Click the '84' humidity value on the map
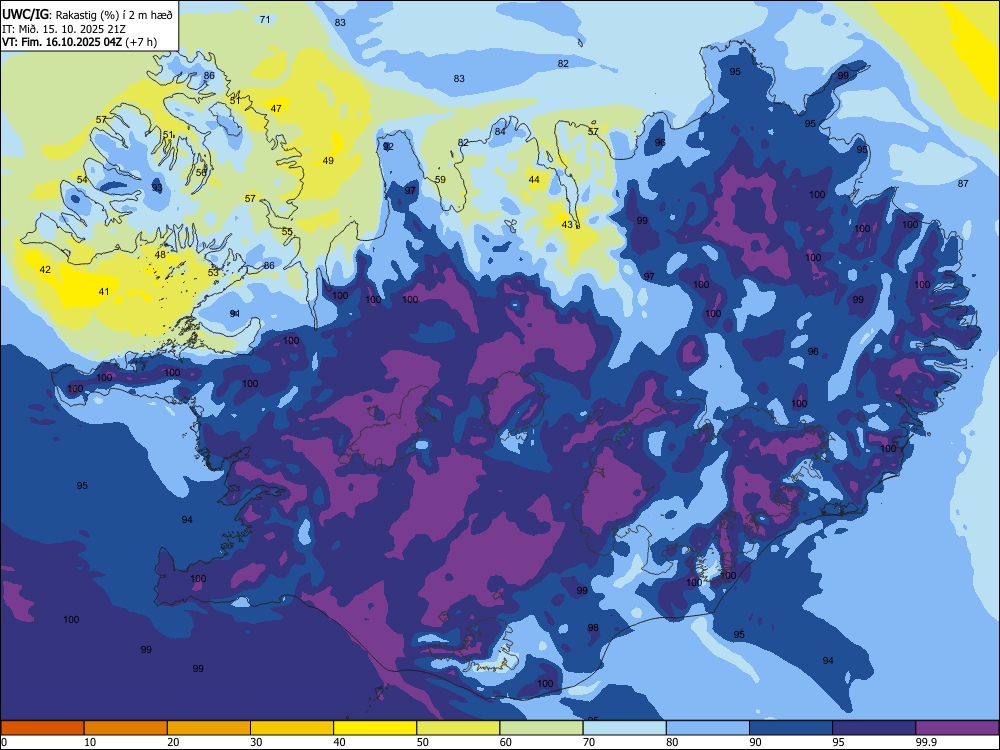Viewport: 1000px width, 750px height. point(500,131)
